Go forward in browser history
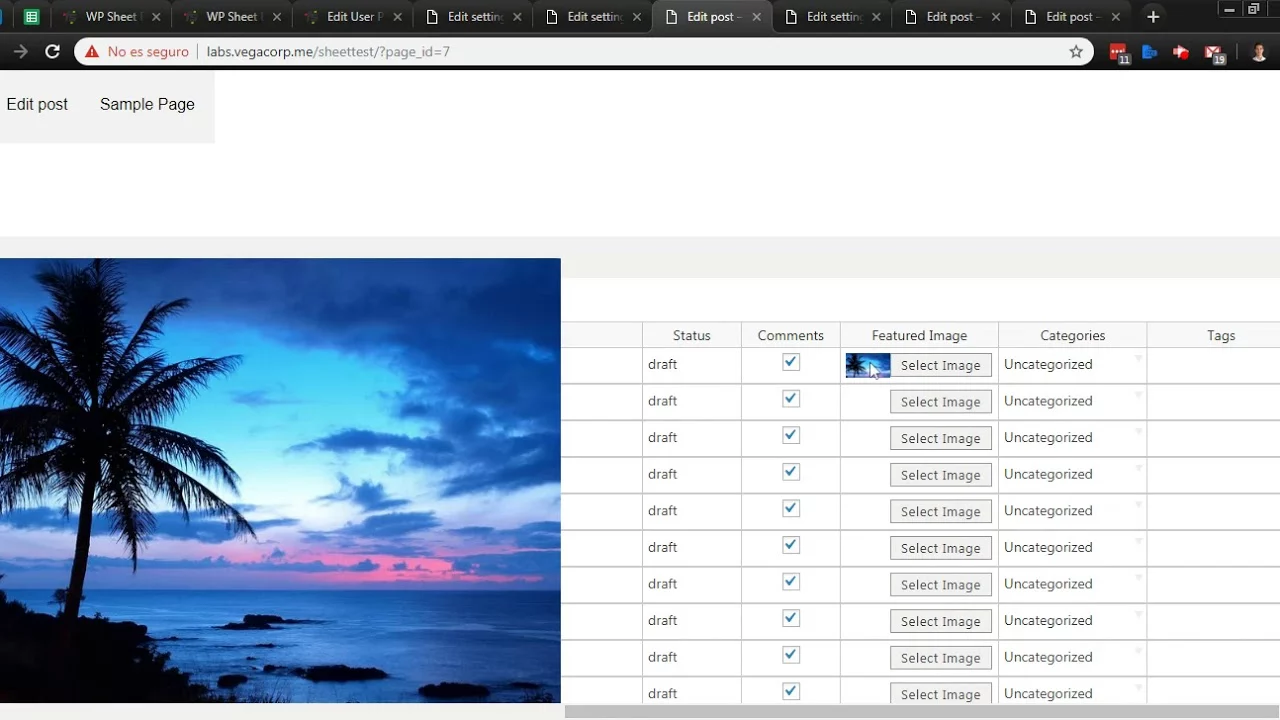Image resolution: width=1280 pixels, height=720 pixels. (20, 52)
